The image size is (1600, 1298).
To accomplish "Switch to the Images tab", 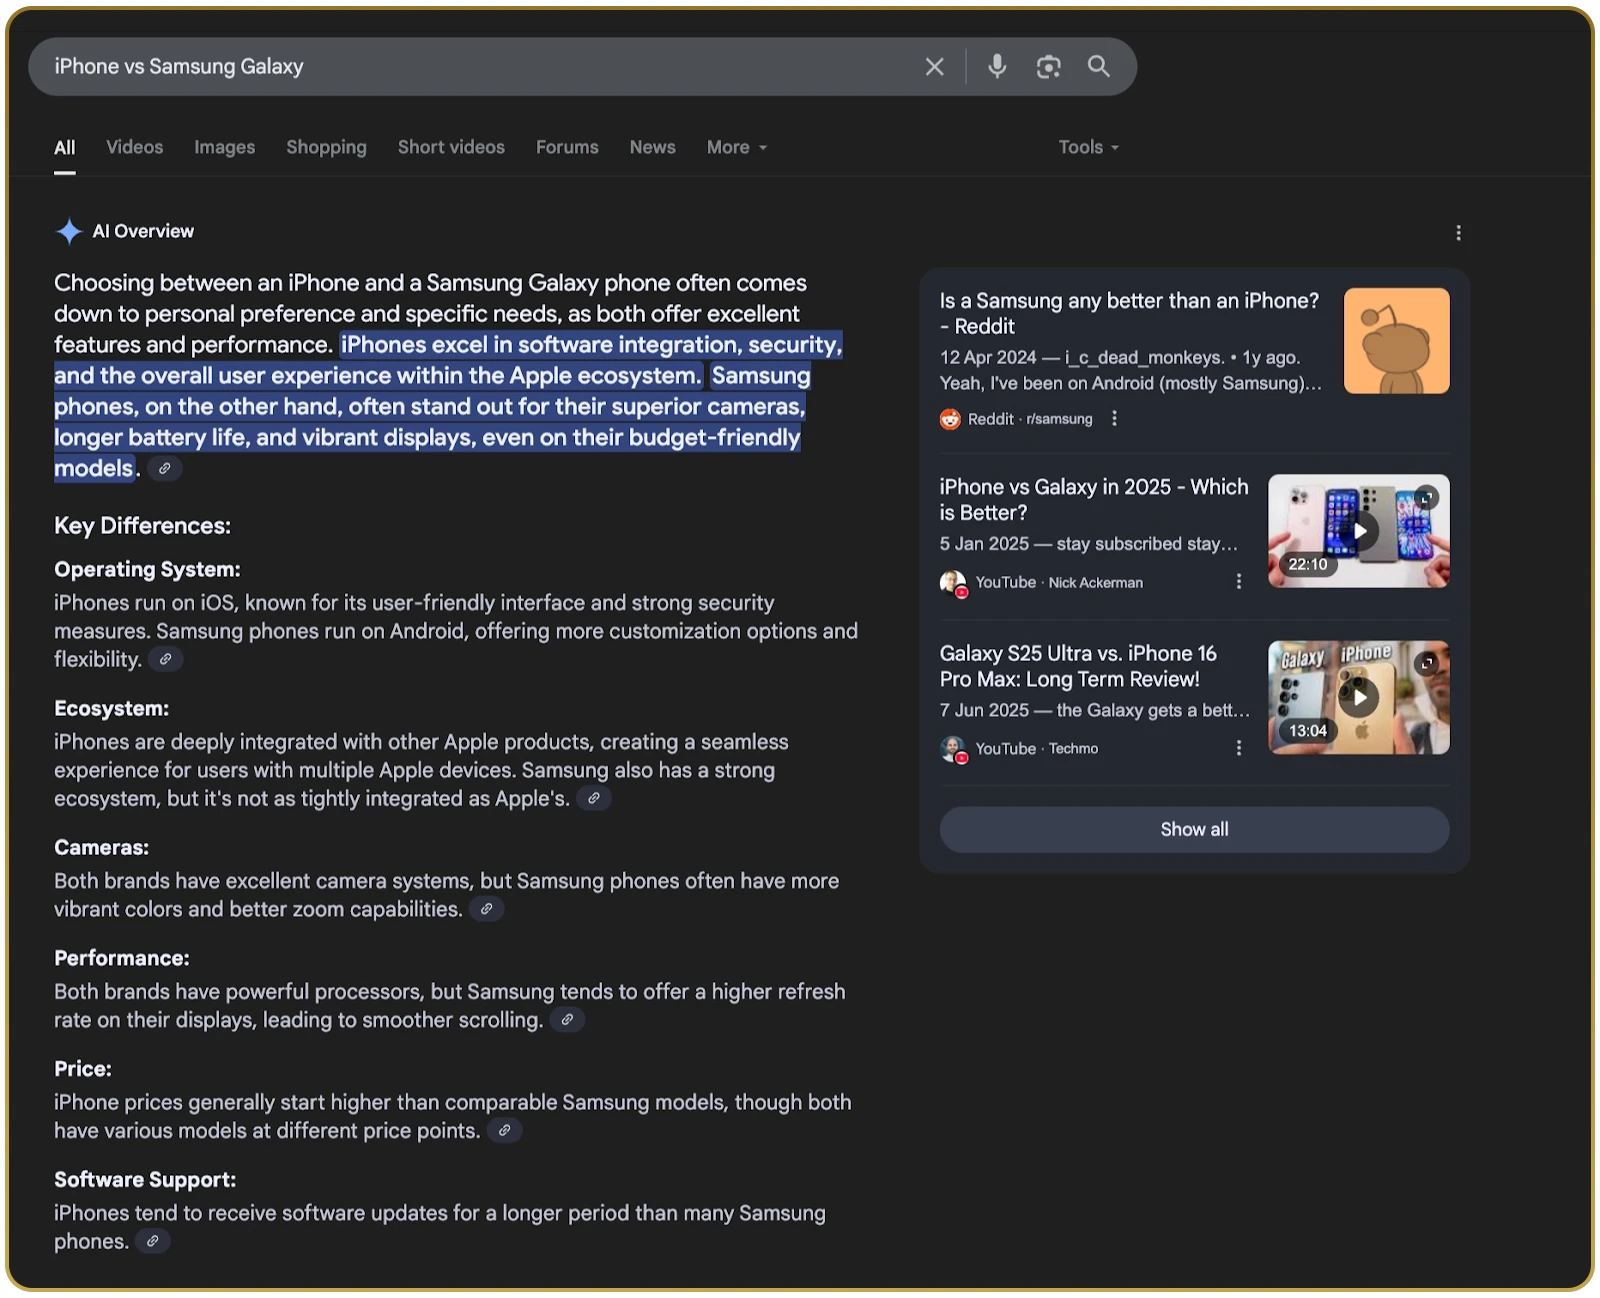I will point(225,147).
